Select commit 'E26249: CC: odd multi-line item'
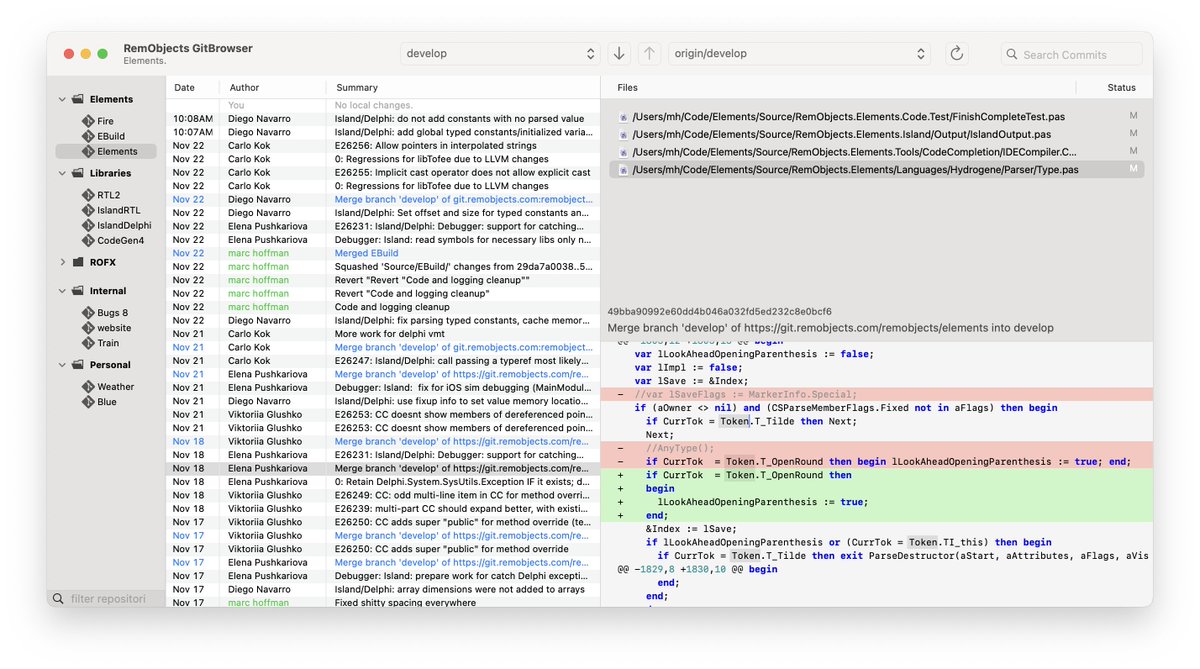This screenshot has height=669, width=1200. point(383,495)
